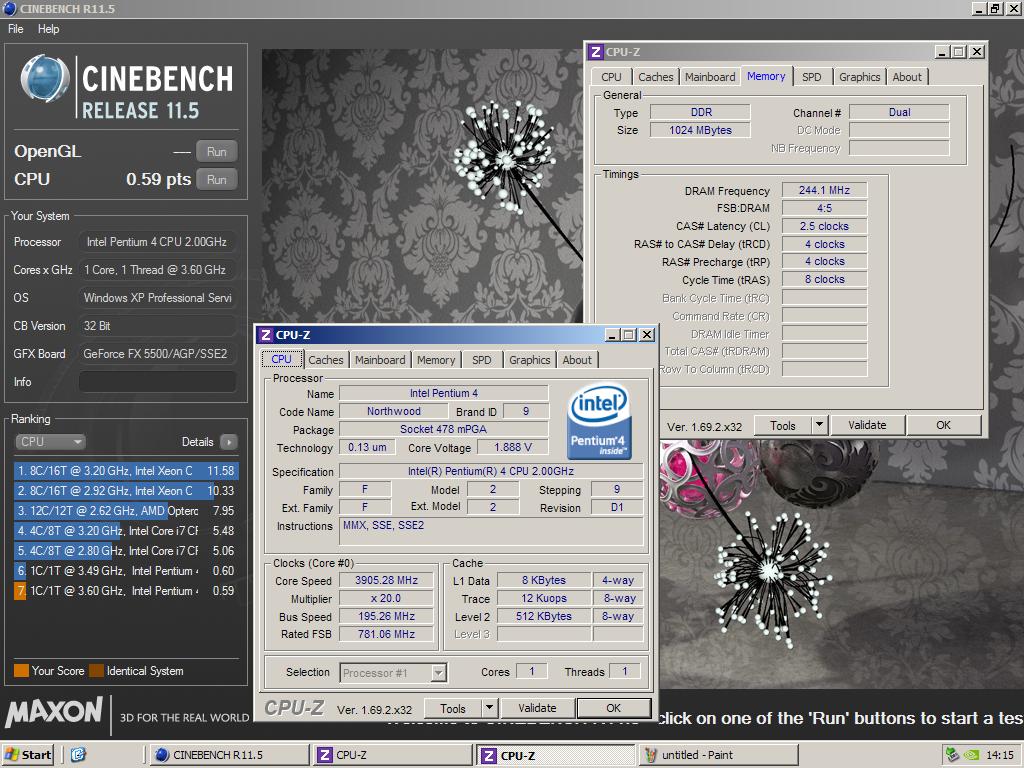Select ranking row 6: 1C/1T @ 3.49 GHz Pentium
The height and width of the screenshot is (768, 1024).
[126, 571]
